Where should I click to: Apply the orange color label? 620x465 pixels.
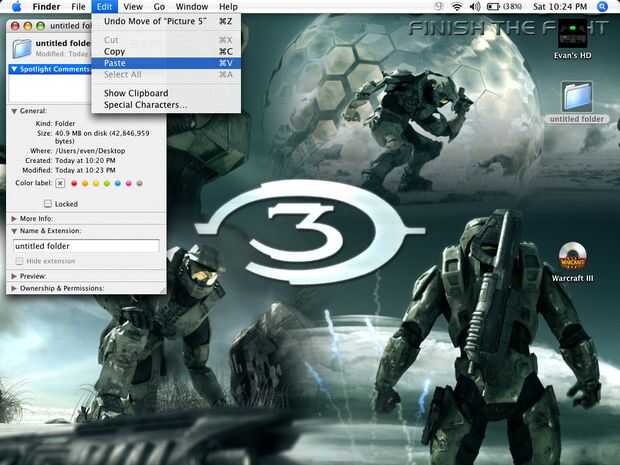[x=85, y=183]
